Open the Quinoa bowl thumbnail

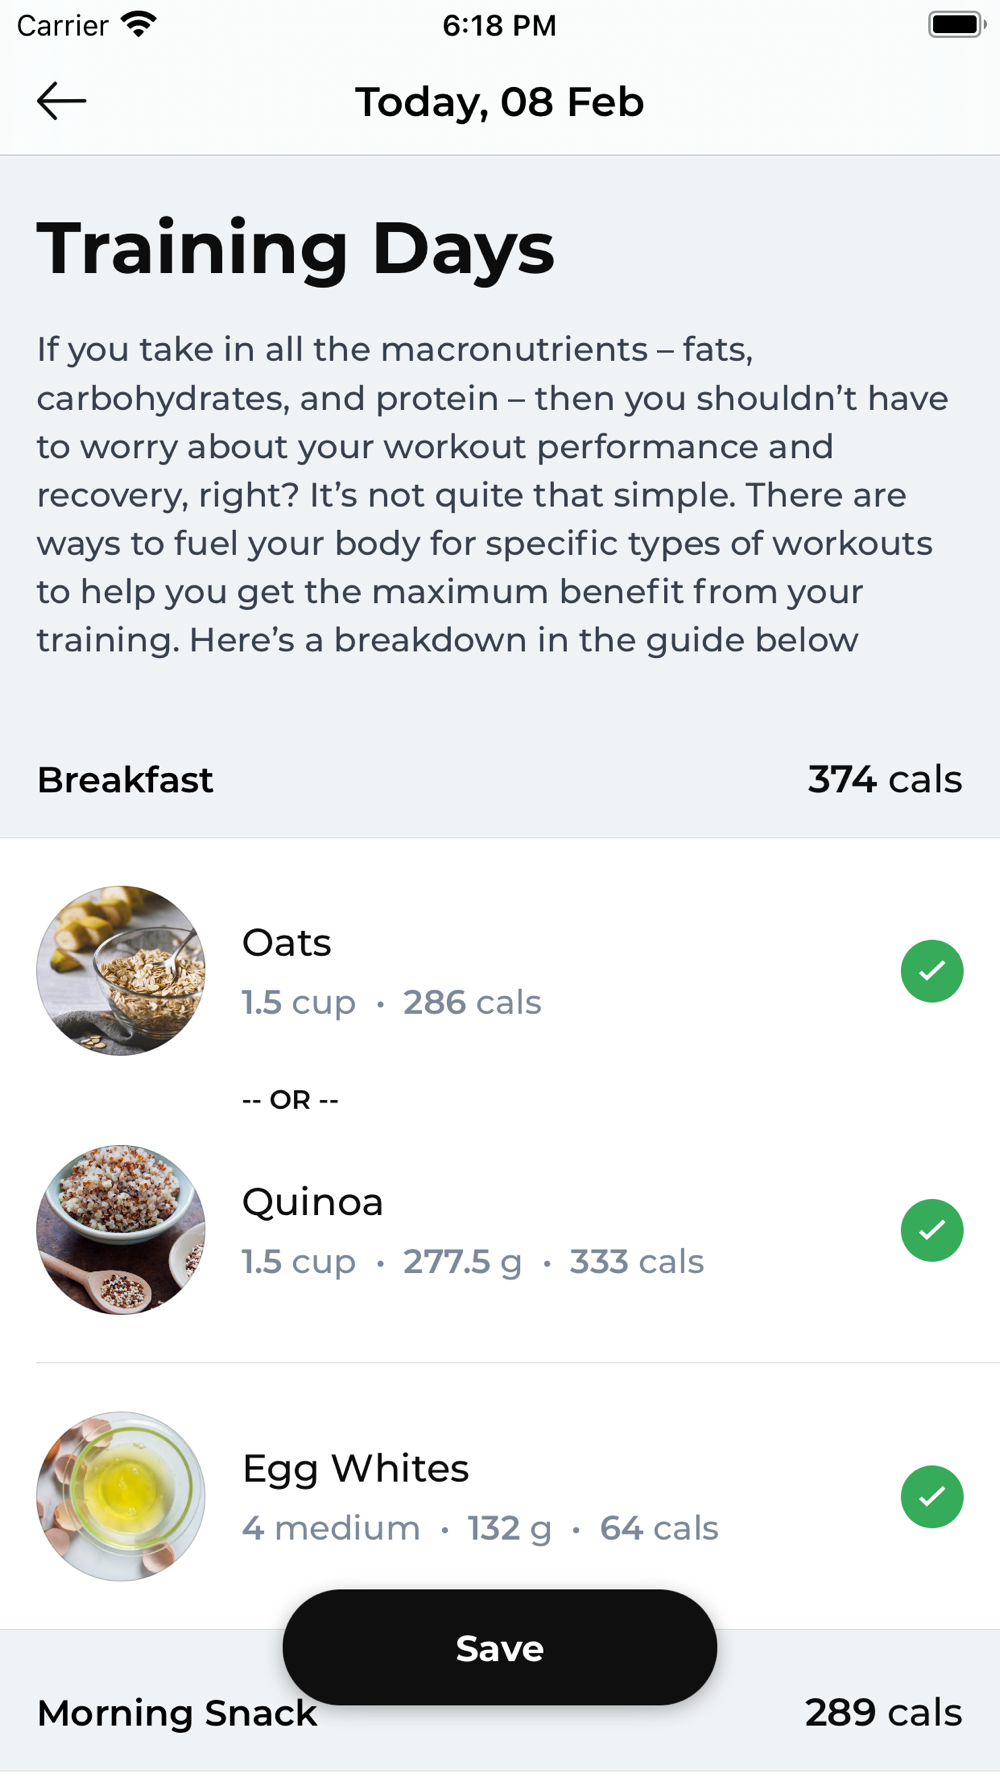click(121, 1230)
